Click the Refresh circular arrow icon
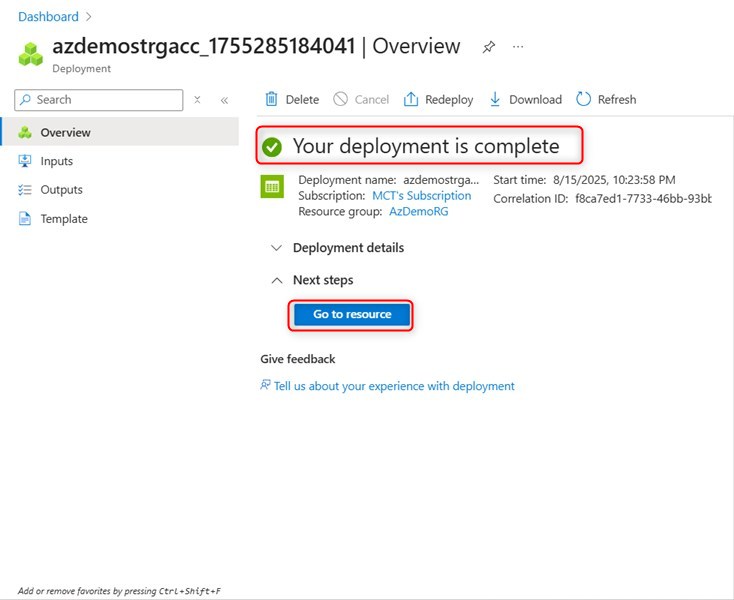 coord(583,99)
